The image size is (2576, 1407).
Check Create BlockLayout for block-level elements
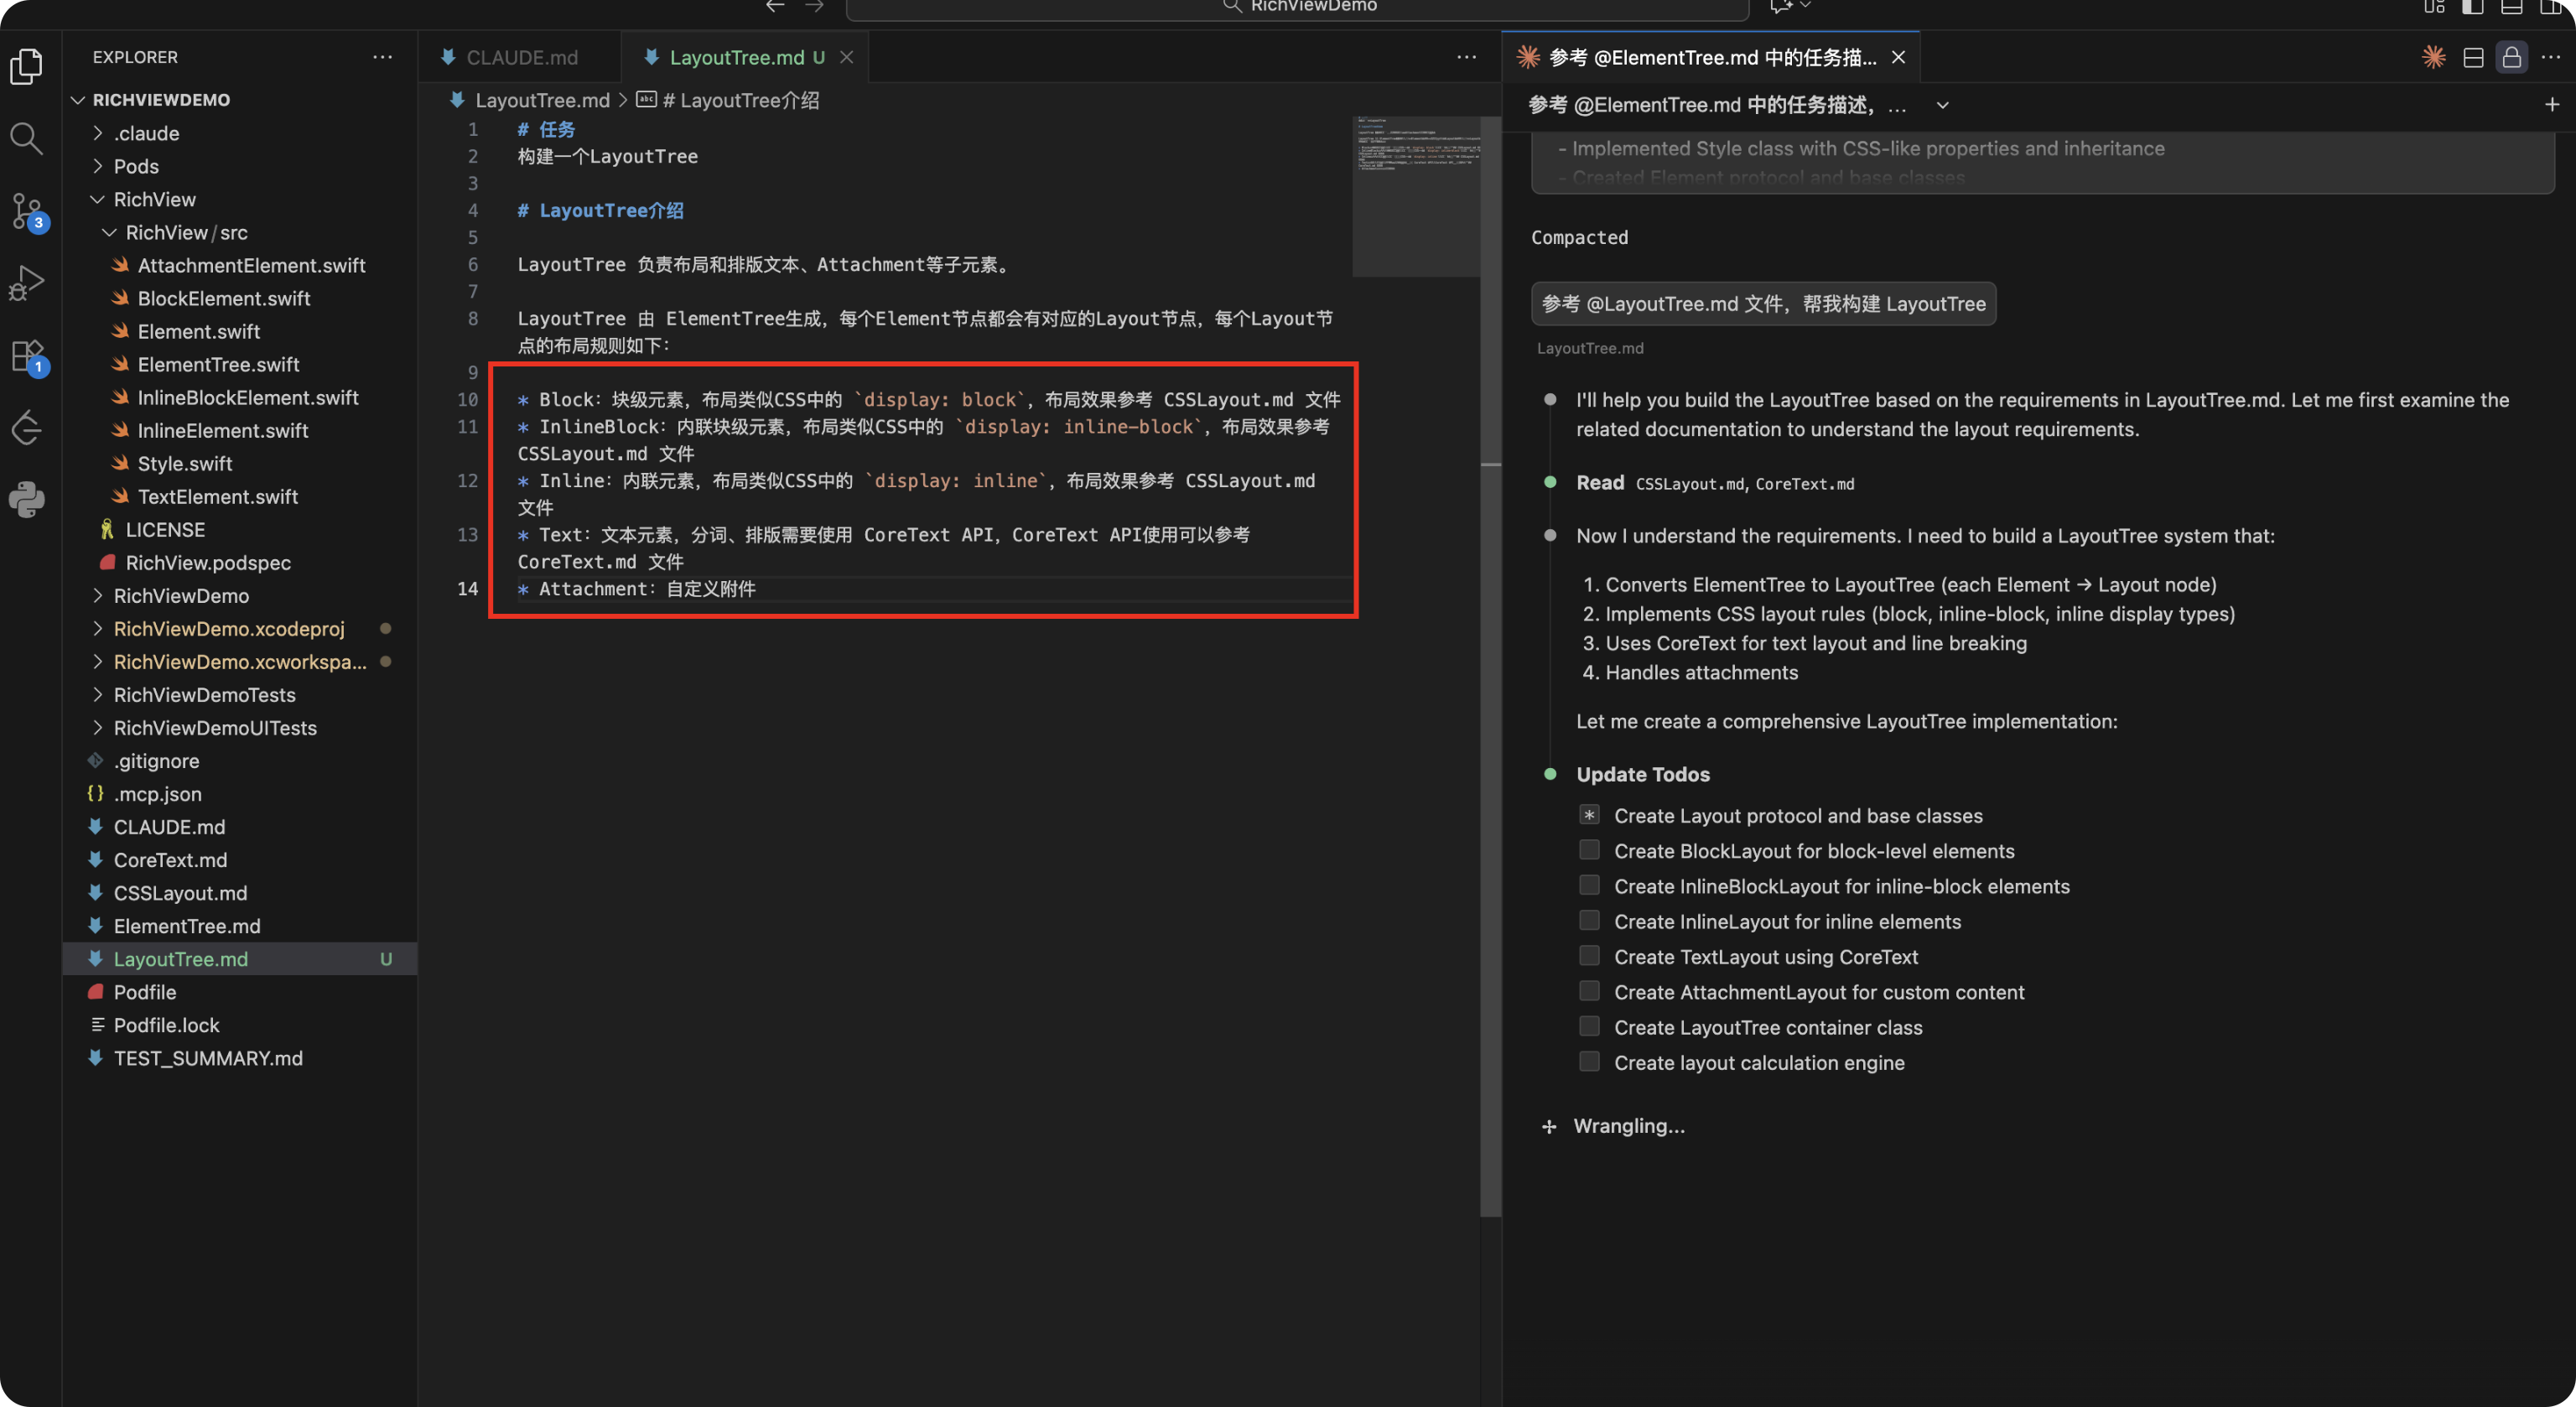pos(1588,850)
